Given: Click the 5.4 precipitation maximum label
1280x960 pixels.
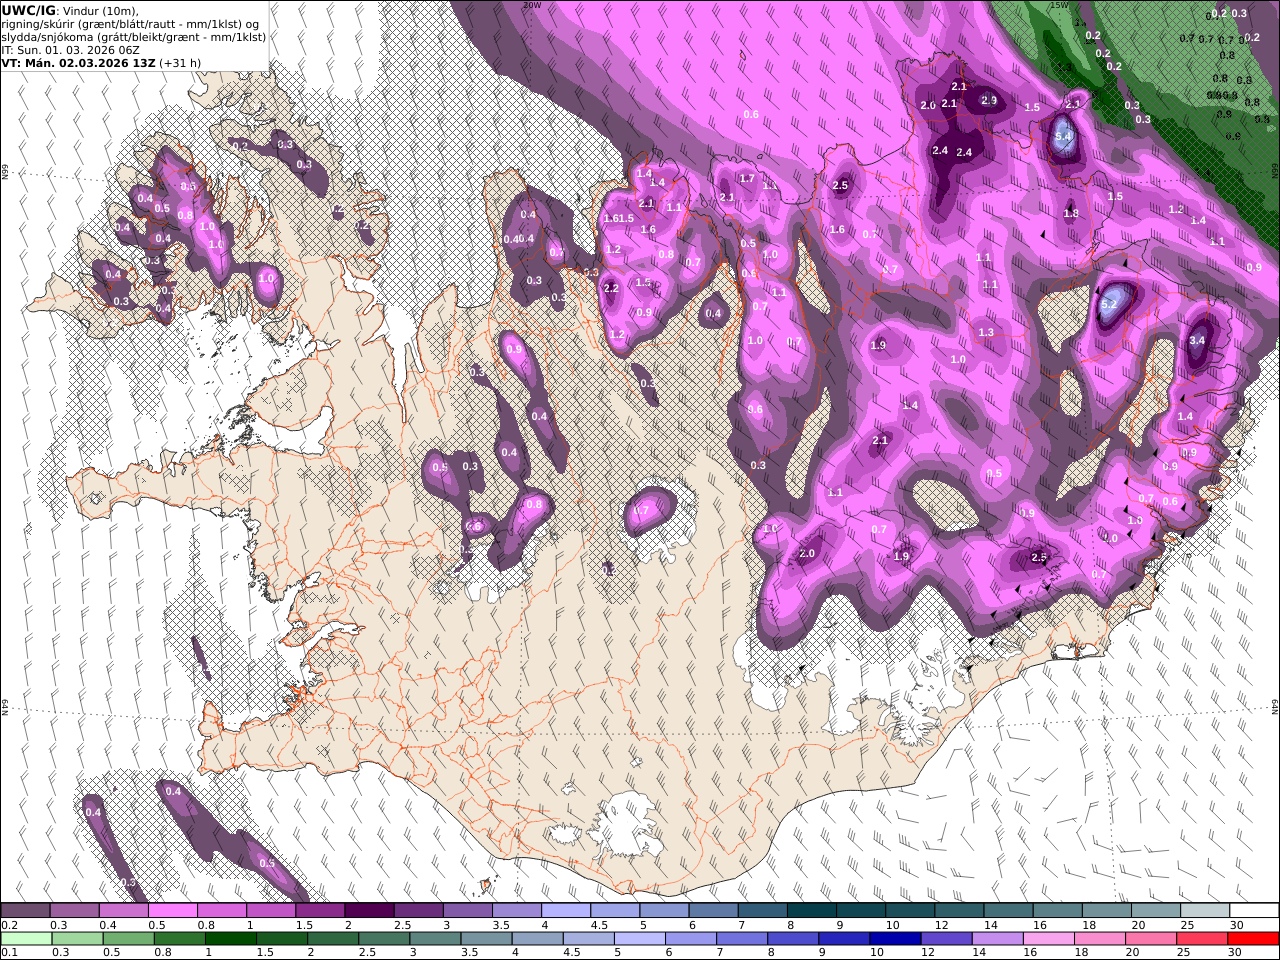Looking at the screenshot, I should [x=1064, y=137].
